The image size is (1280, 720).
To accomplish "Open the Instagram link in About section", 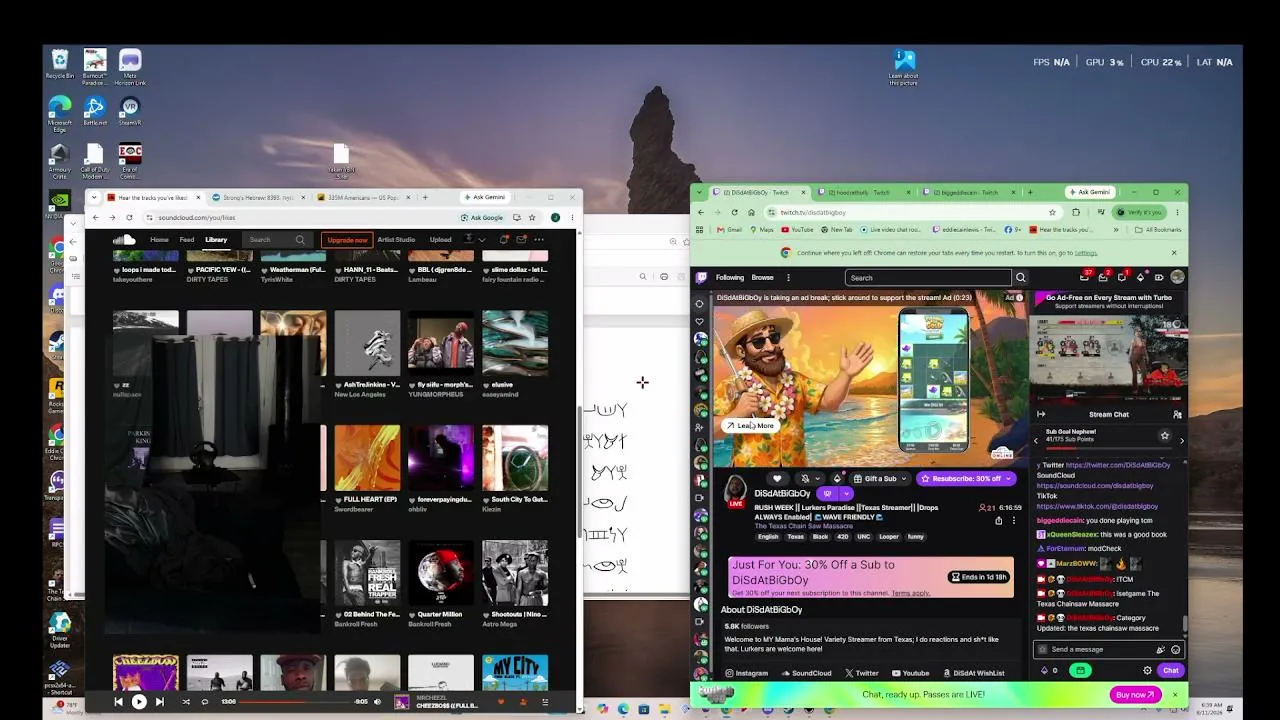I will coord(747,673).
